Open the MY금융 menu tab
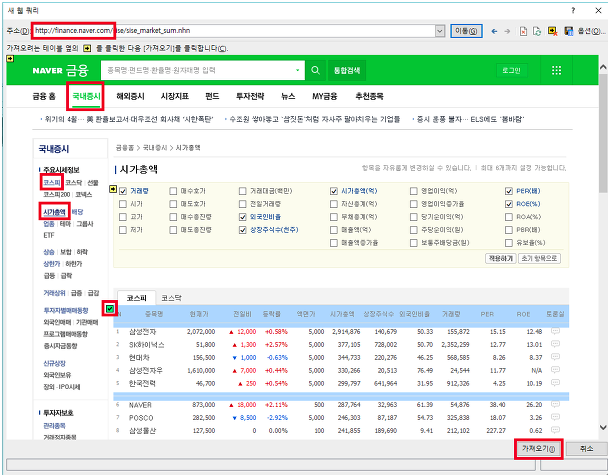This screenshot has height=476, width=610. point(324,96)
